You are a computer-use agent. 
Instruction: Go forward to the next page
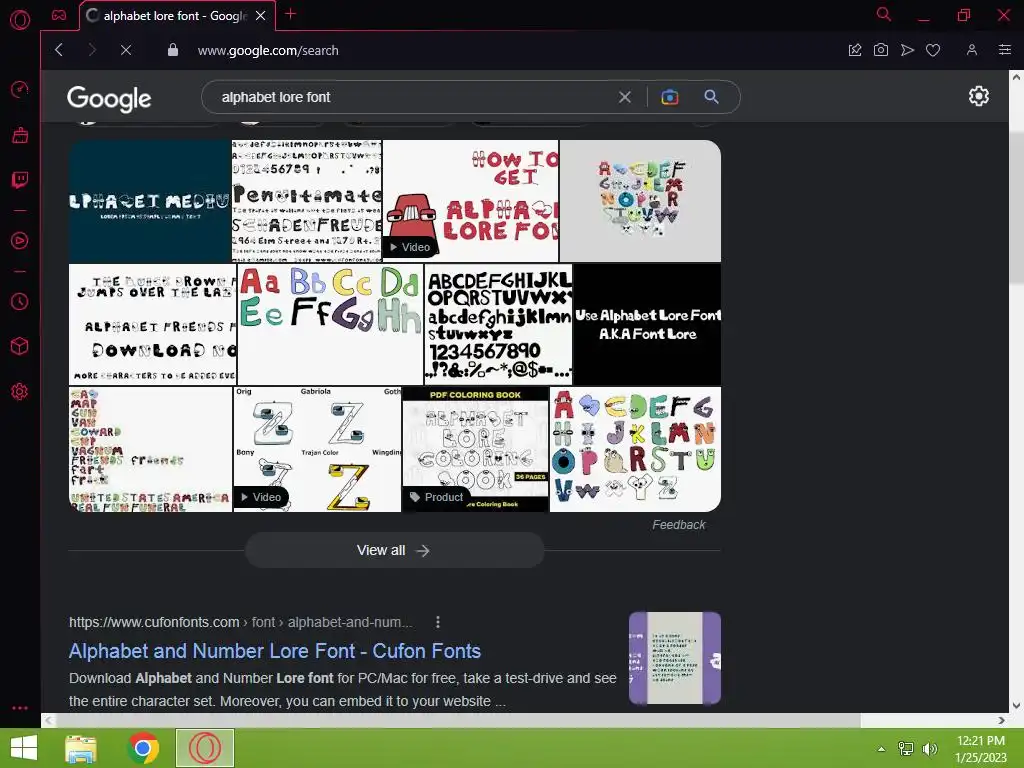point(92,50)
